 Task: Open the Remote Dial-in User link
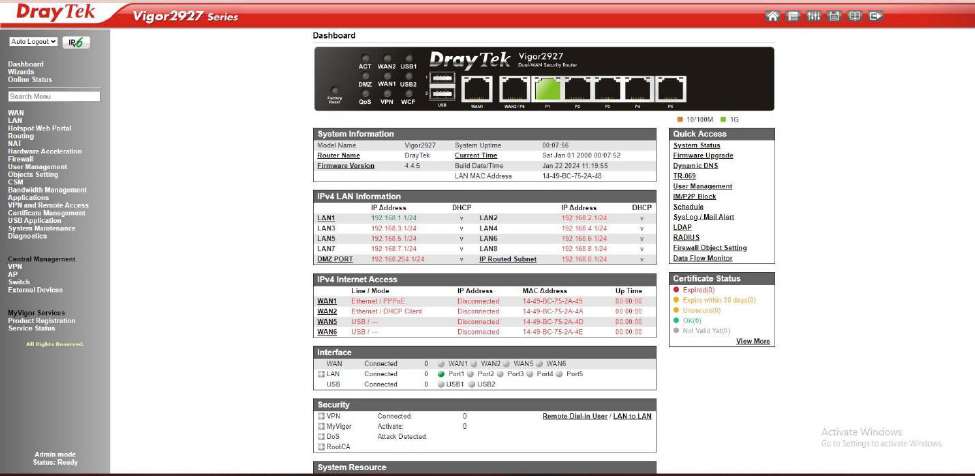pyautogui.click(x=575, y=416)
